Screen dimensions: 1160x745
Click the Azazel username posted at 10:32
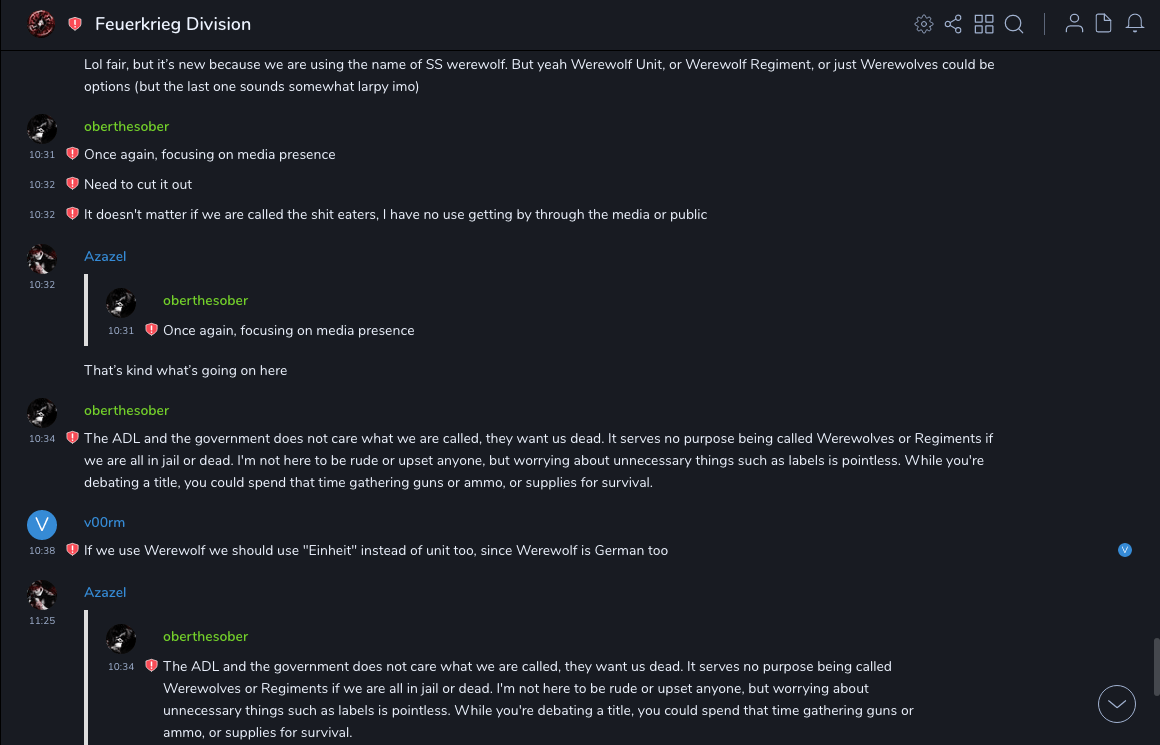(x=105, y=257)
